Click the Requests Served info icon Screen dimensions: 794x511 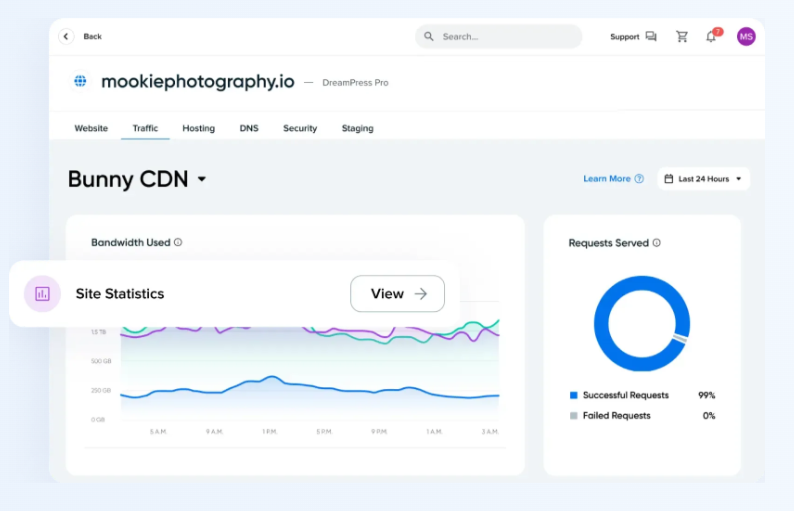(x=657, y=243)
